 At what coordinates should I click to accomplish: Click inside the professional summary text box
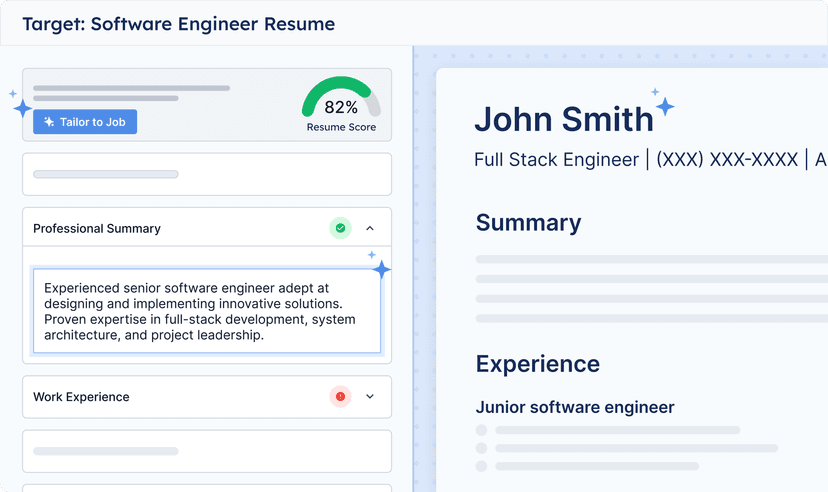(207, 311)
